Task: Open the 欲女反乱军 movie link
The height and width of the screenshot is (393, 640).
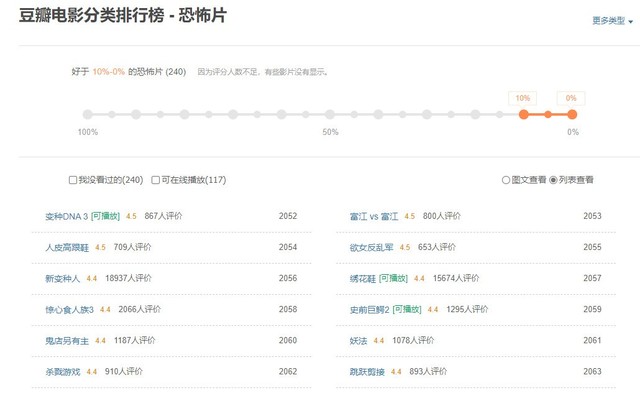Action: [x=371, y=247]
